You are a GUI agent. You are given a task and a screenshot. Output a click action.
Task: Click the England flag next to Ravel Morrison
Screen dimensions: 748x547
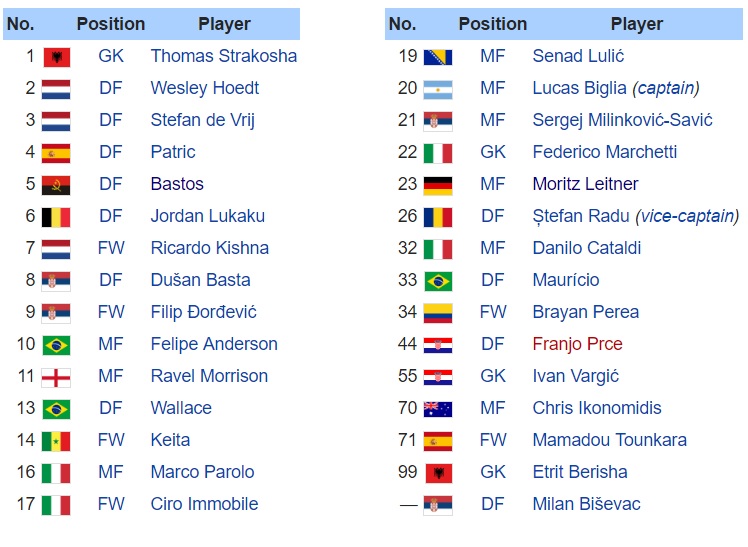(x=56, y=377)
